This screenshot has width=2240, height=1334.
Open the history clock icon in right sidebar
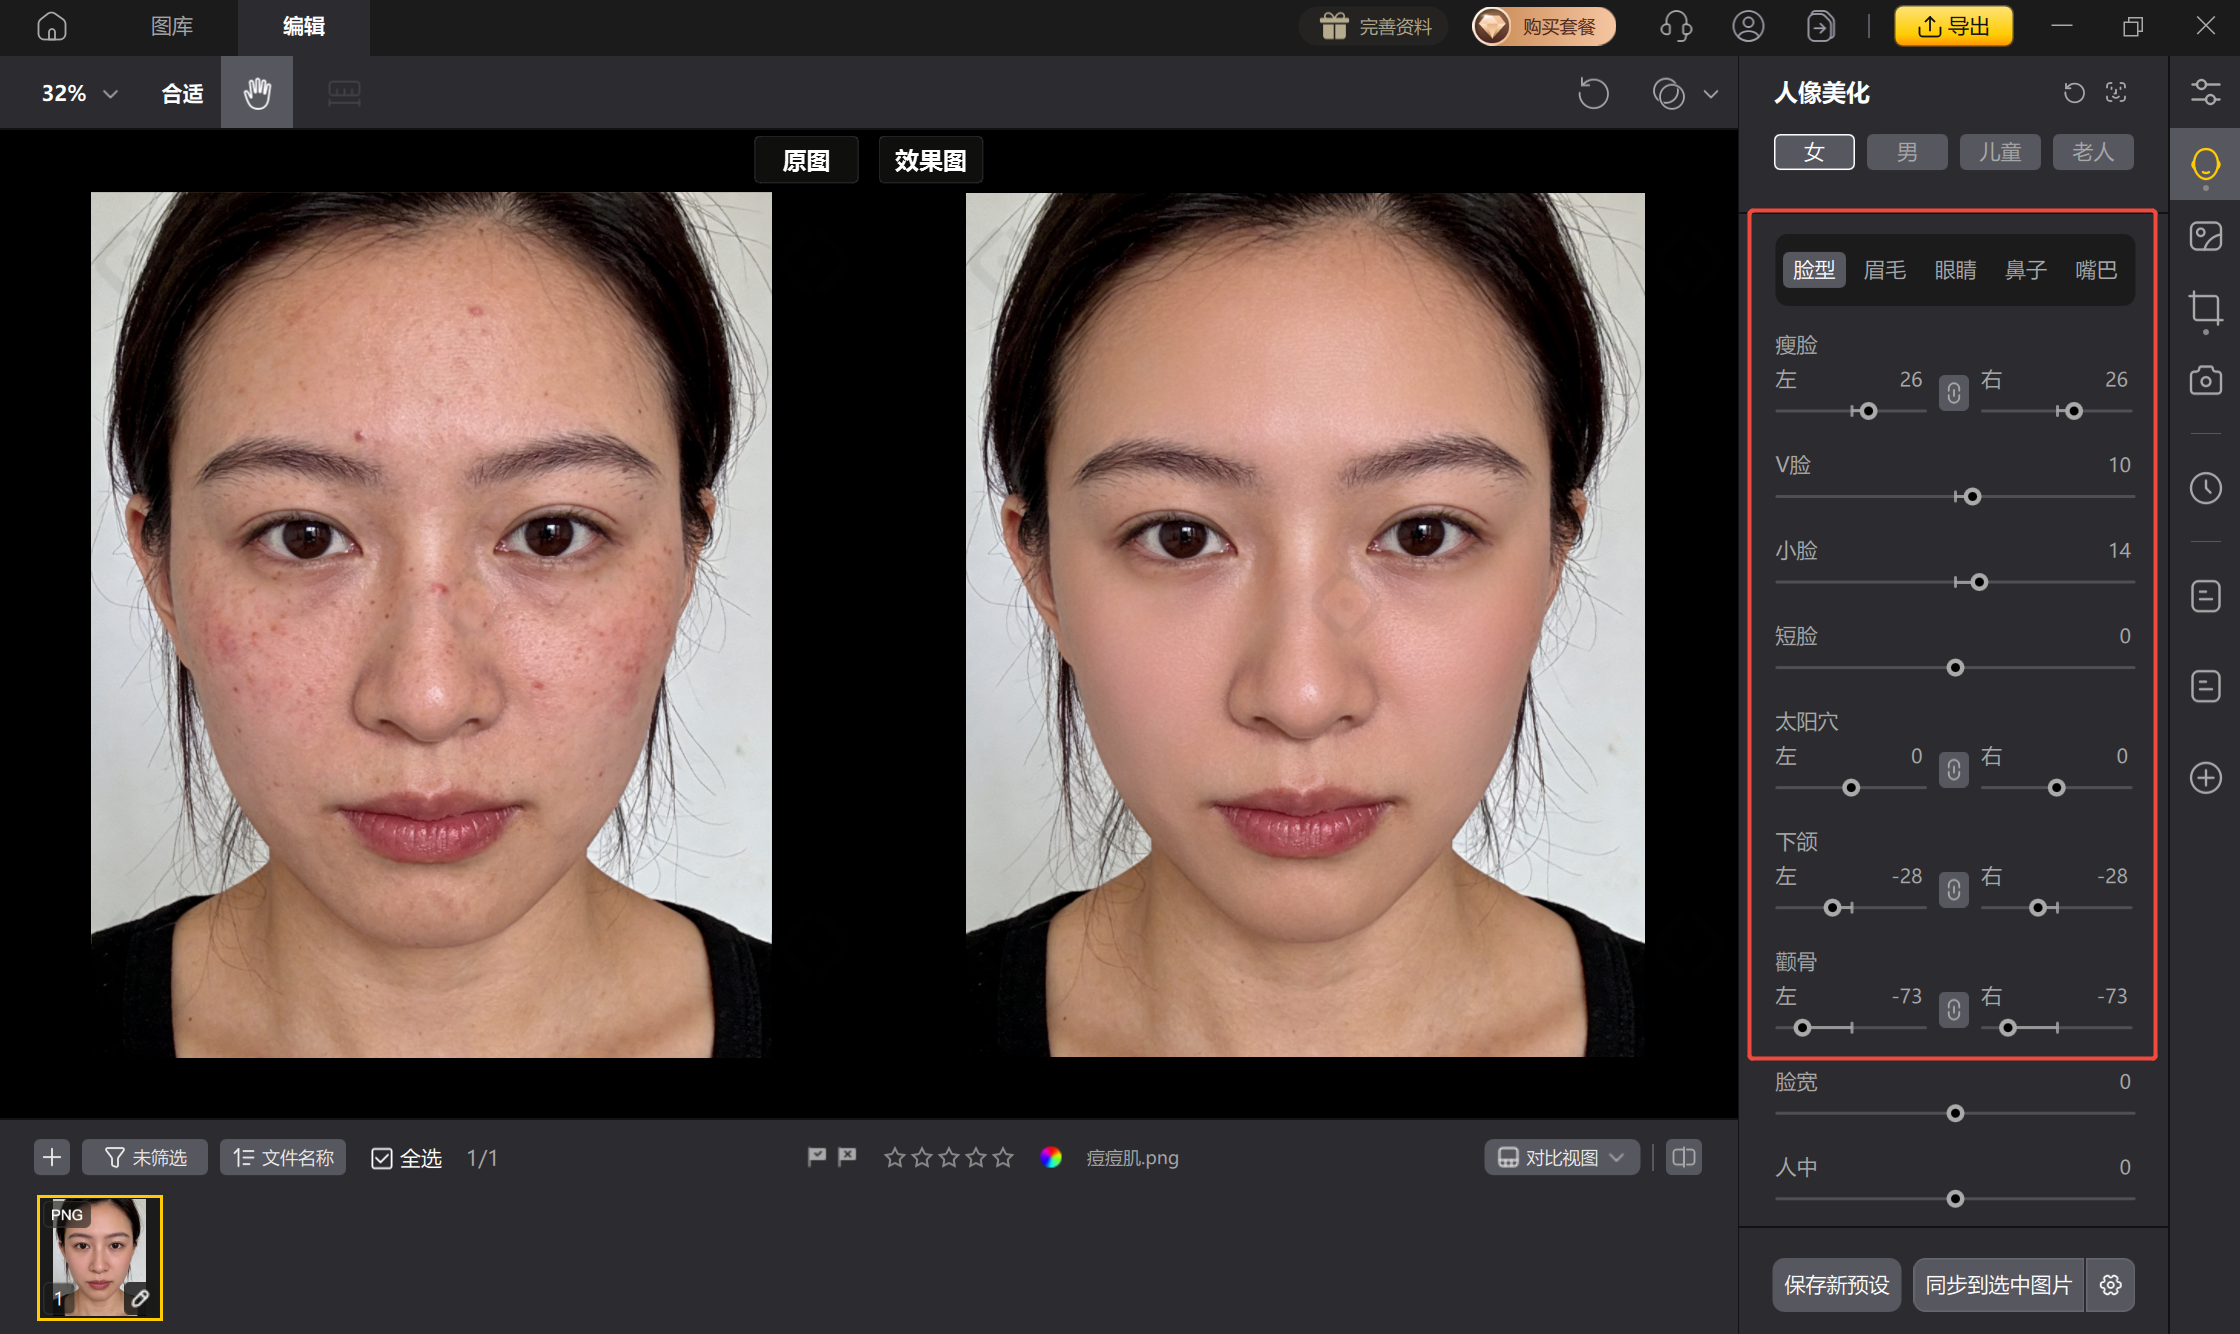[2205, 489]
